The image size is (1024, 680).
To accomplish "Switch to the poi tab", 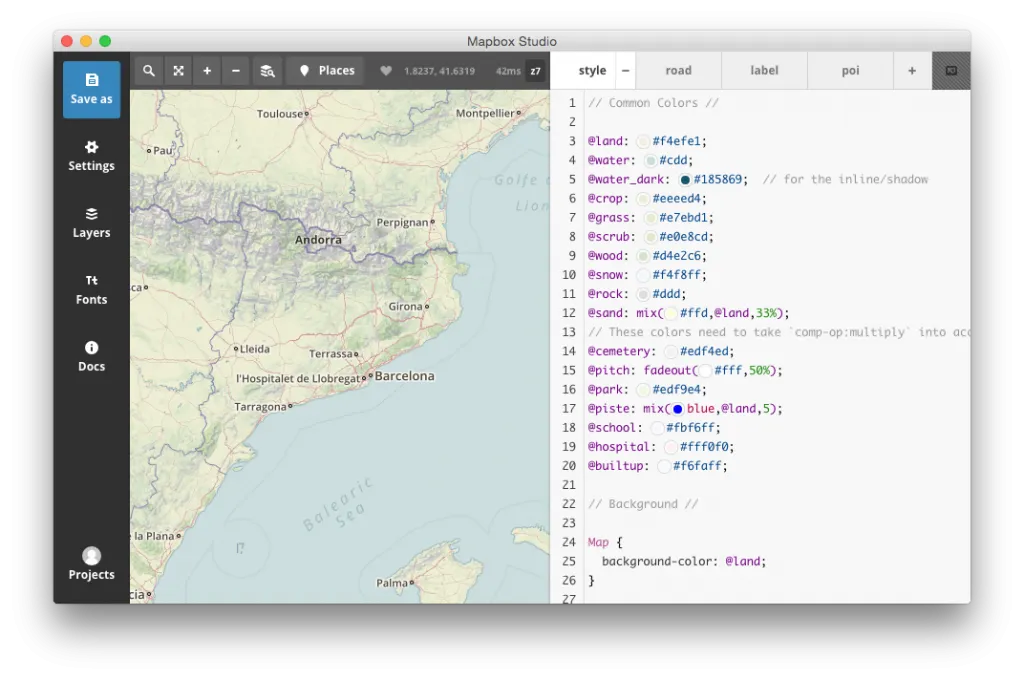I will click(x=850, y=71).
